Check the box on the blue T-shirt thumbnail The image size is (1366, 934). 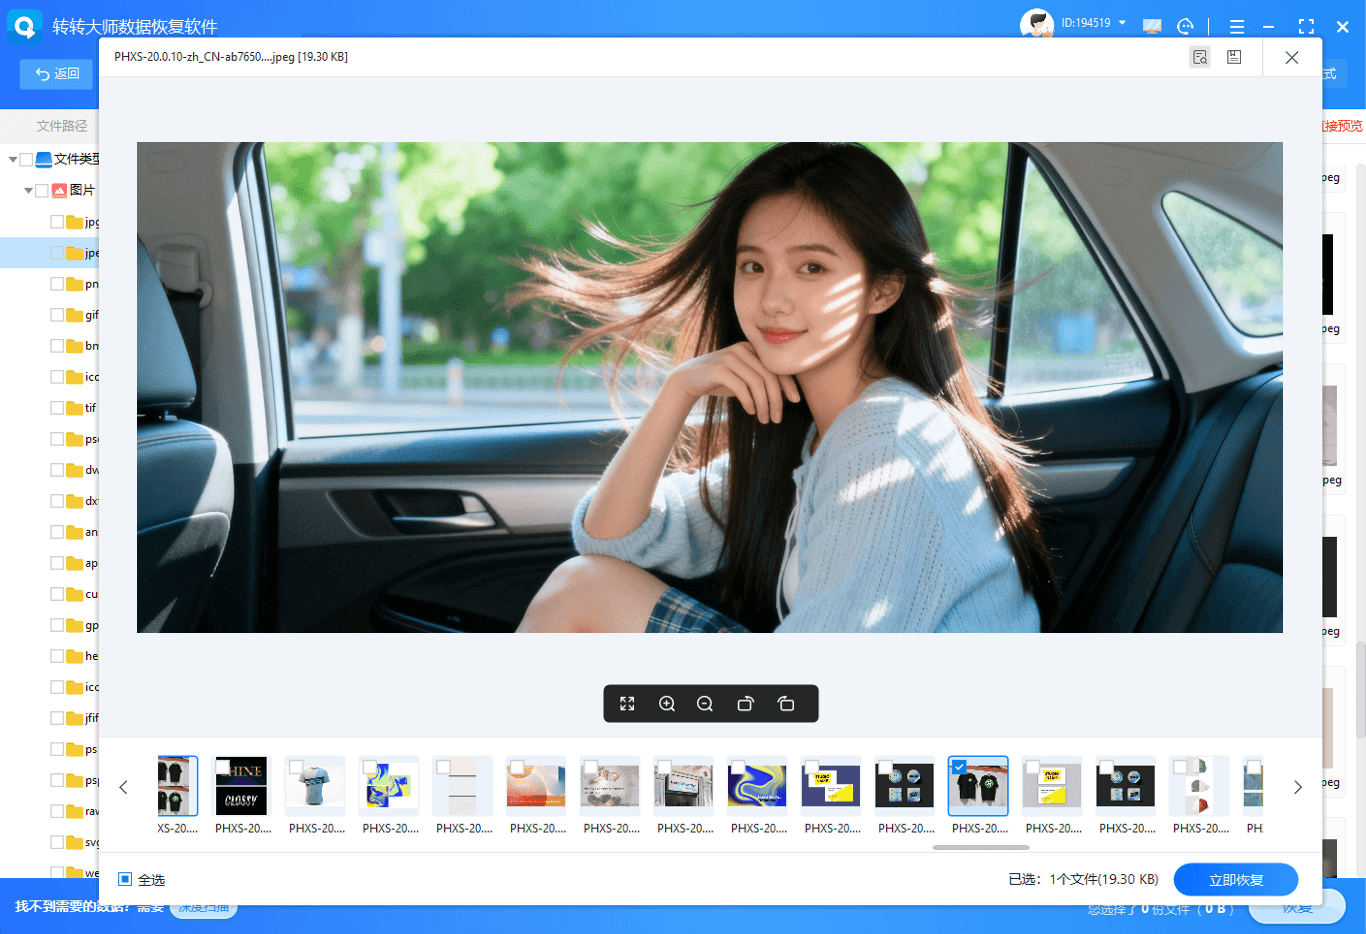point(296,767)
